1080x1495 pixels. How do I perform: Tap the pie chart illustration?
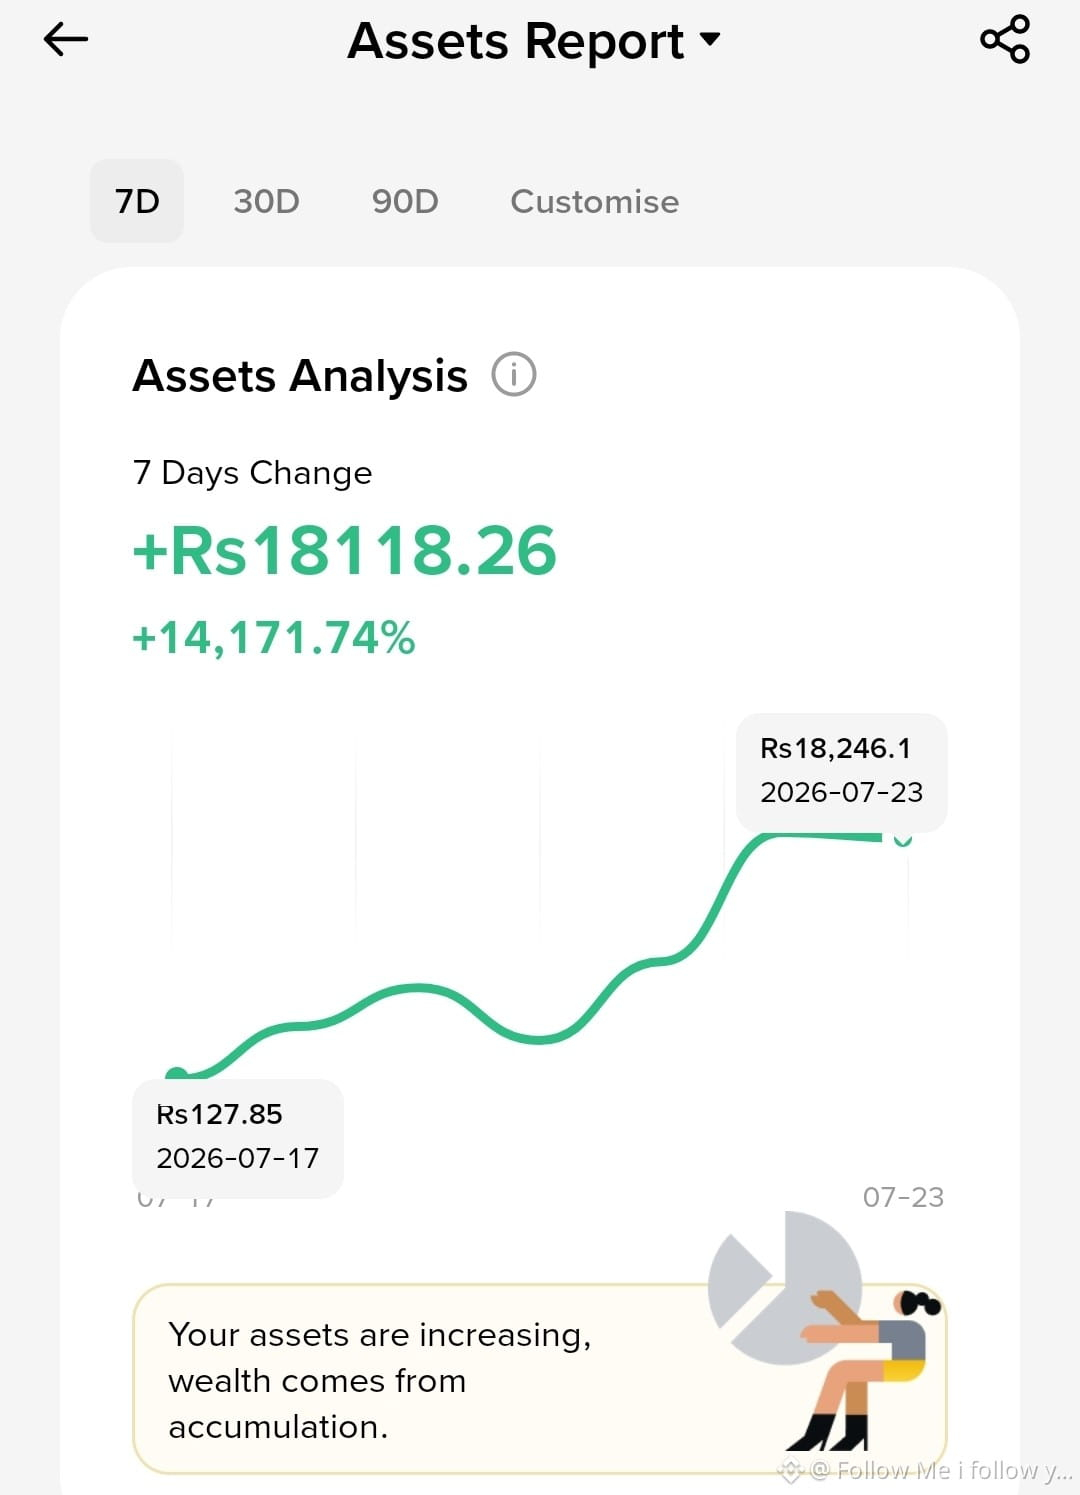pos(786,1288)
